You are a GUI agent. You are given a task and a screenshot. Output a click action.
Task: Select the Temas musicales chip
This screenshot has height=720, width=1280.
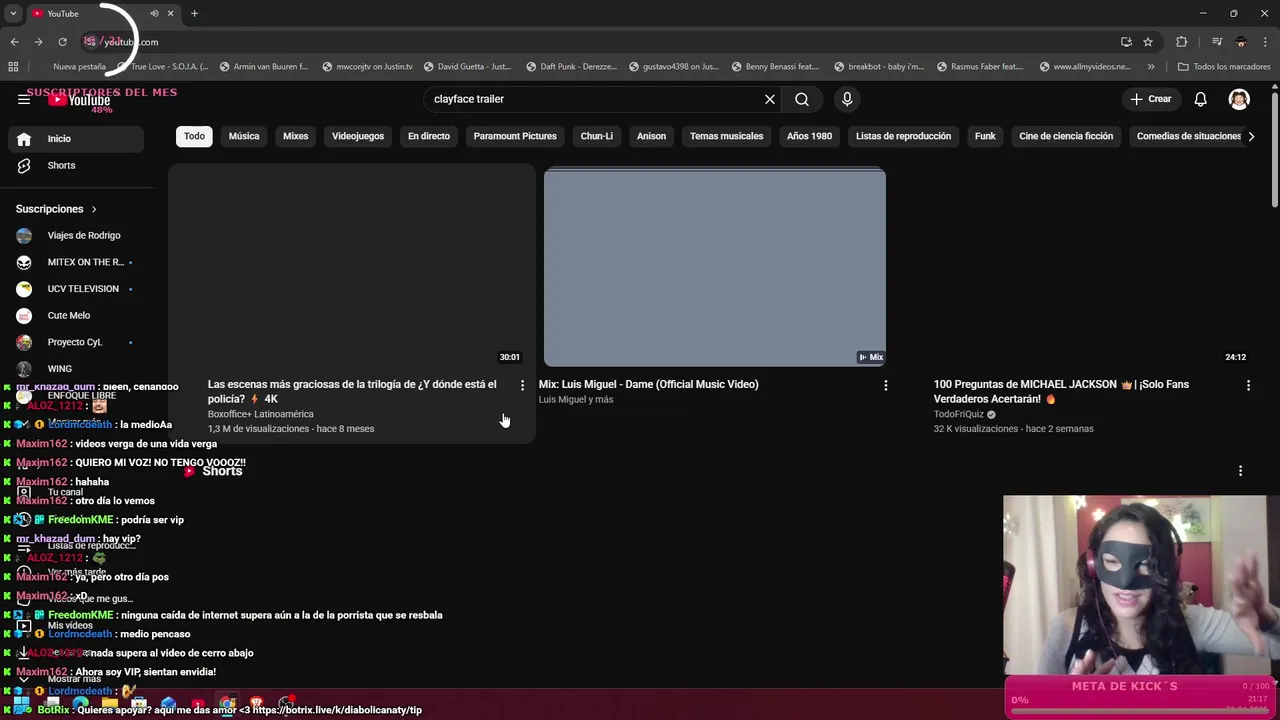point(726,136)
